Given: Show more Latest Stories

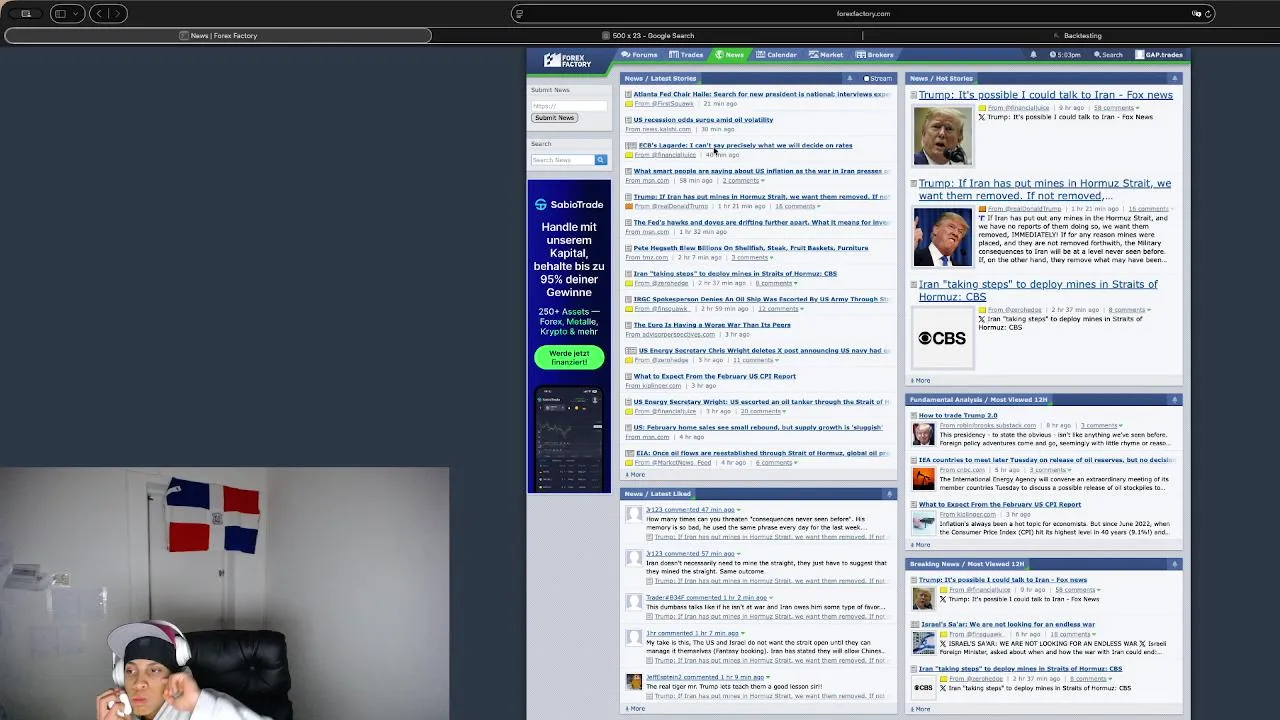Looking at the screenshot, I should pos(636,475).
